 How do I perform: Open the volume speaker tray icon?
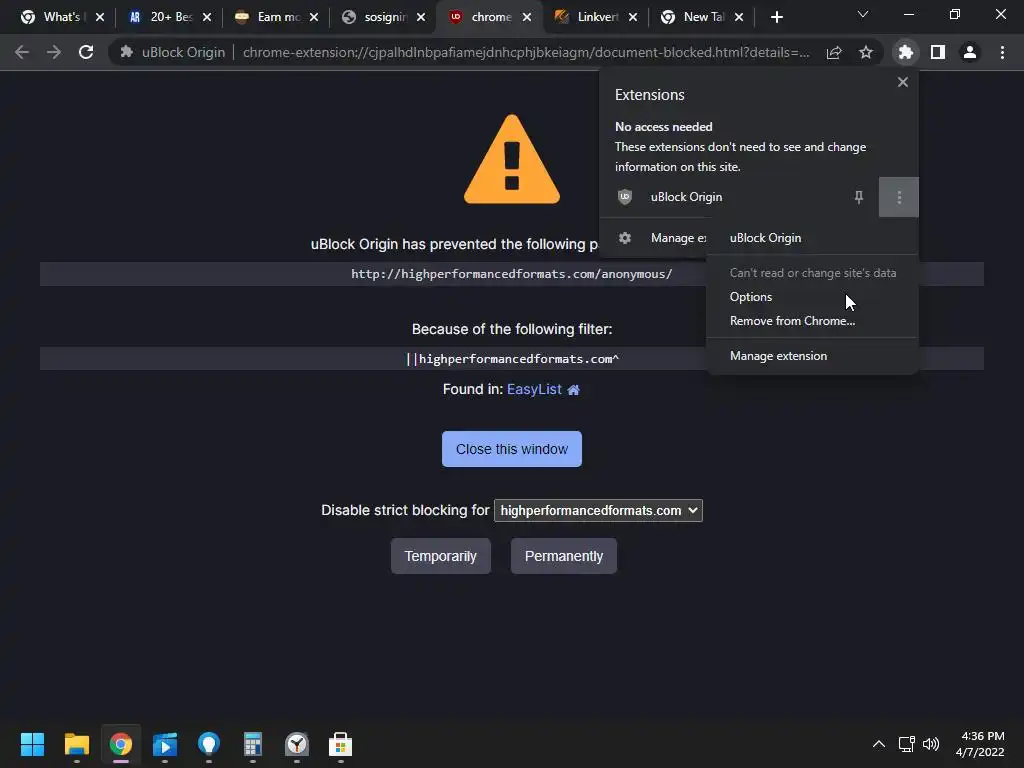[931, 744]
